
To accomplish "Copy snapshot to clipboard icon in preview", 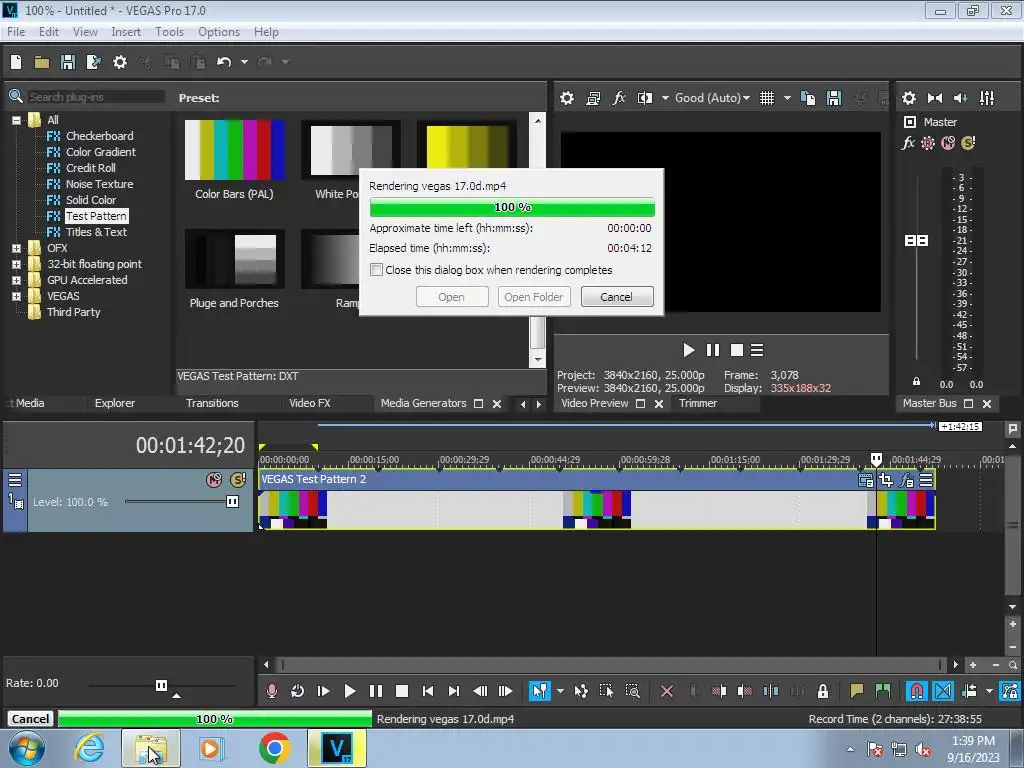I will pos(808,98).
